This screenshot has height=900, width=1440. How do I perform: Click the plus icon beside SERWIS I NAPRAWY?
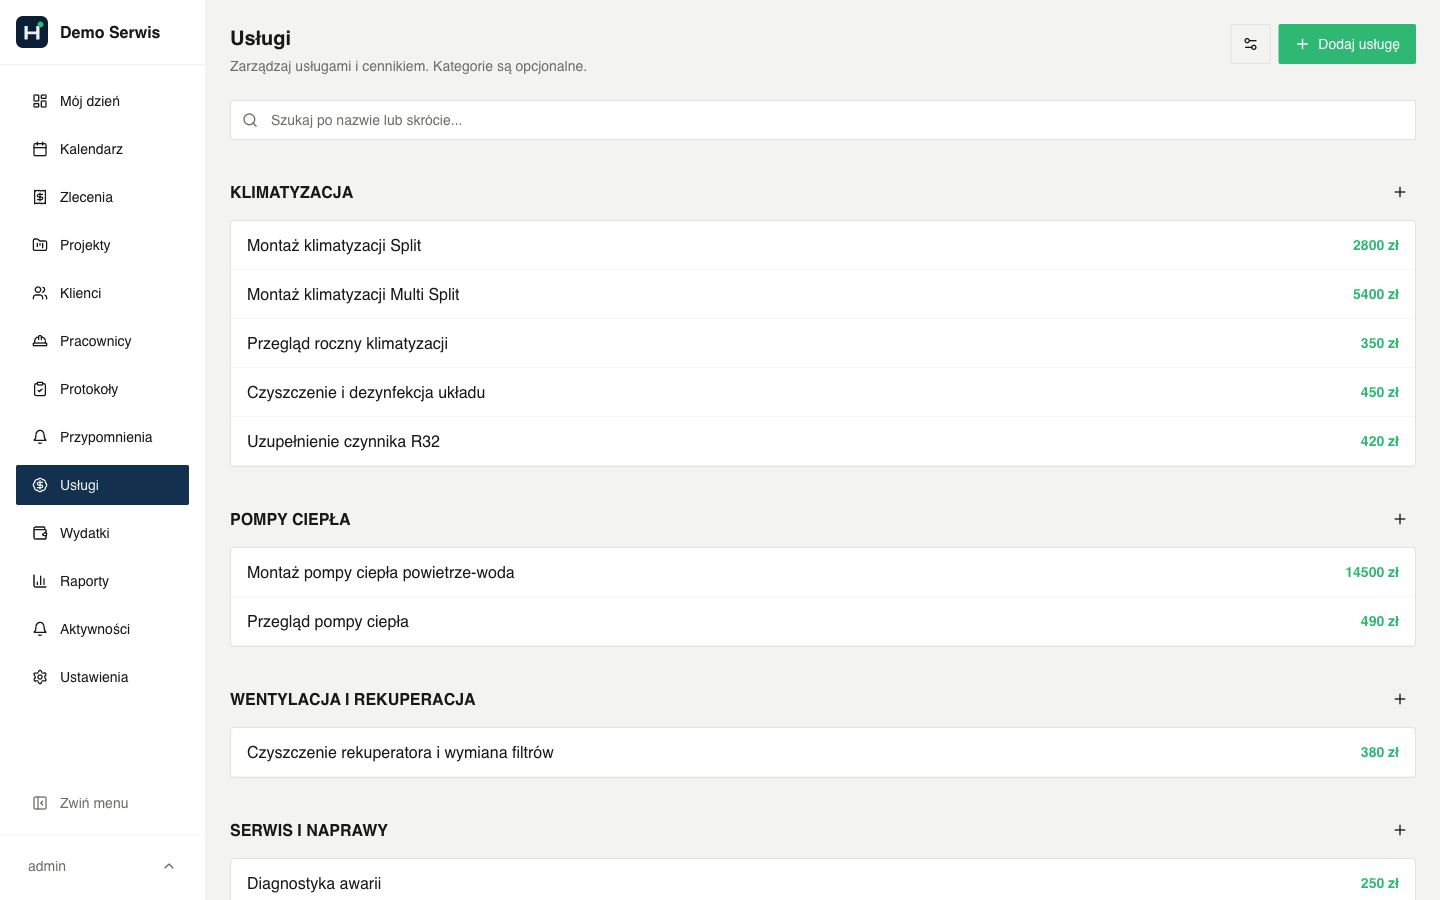click(x=1400, y=830)
